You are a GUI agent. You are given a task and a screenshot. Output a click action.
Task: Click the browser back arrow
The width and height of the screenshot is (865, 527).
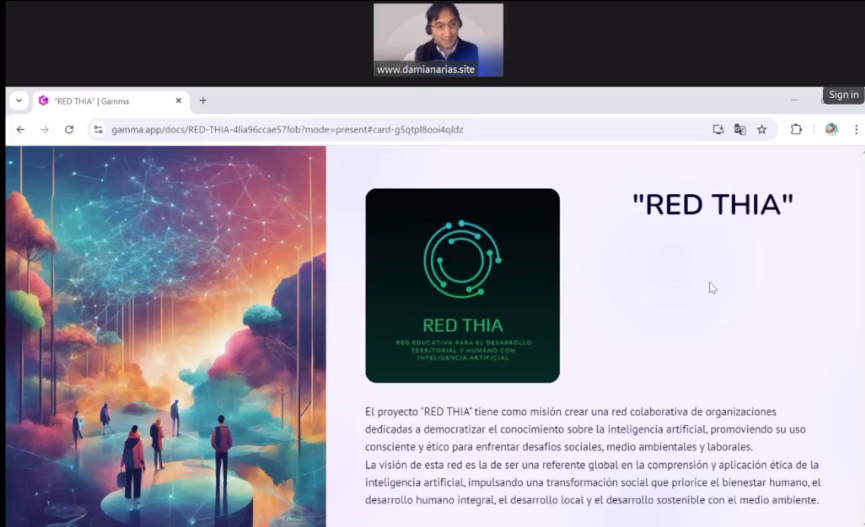(x=20, y=129)
